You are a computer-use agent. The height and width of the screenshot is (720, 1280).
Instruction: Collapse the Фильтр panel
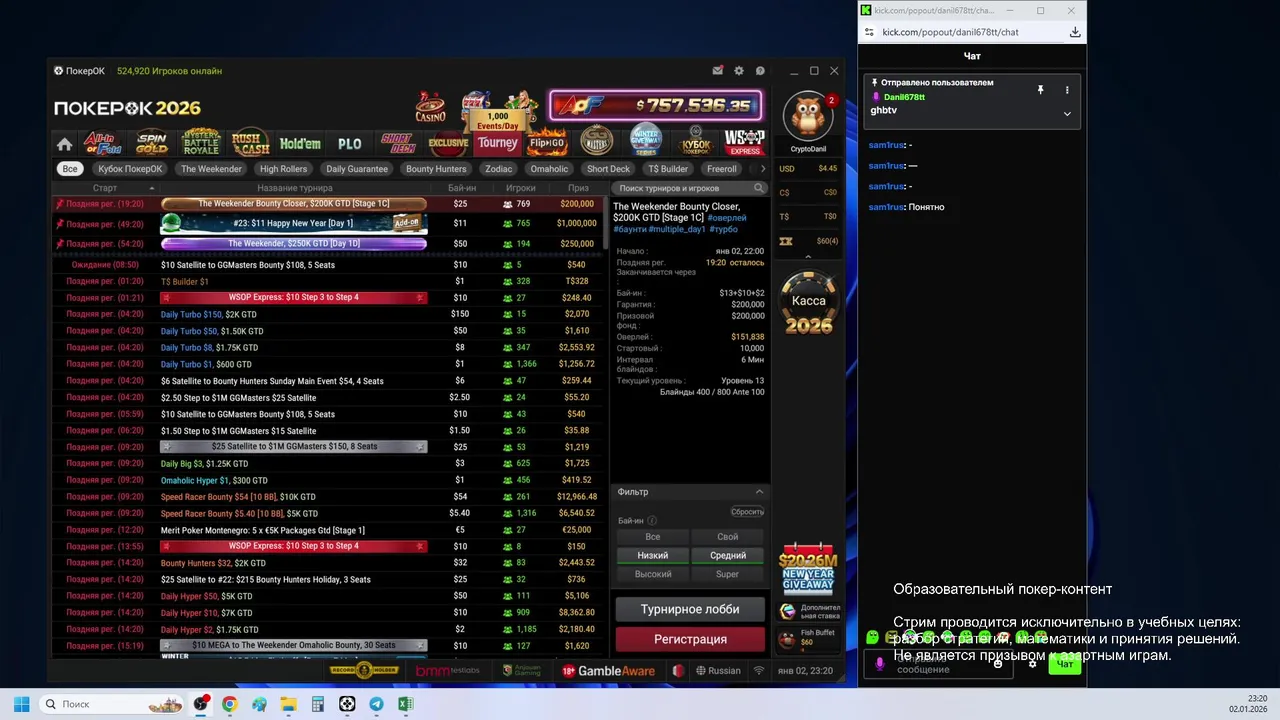759,492
